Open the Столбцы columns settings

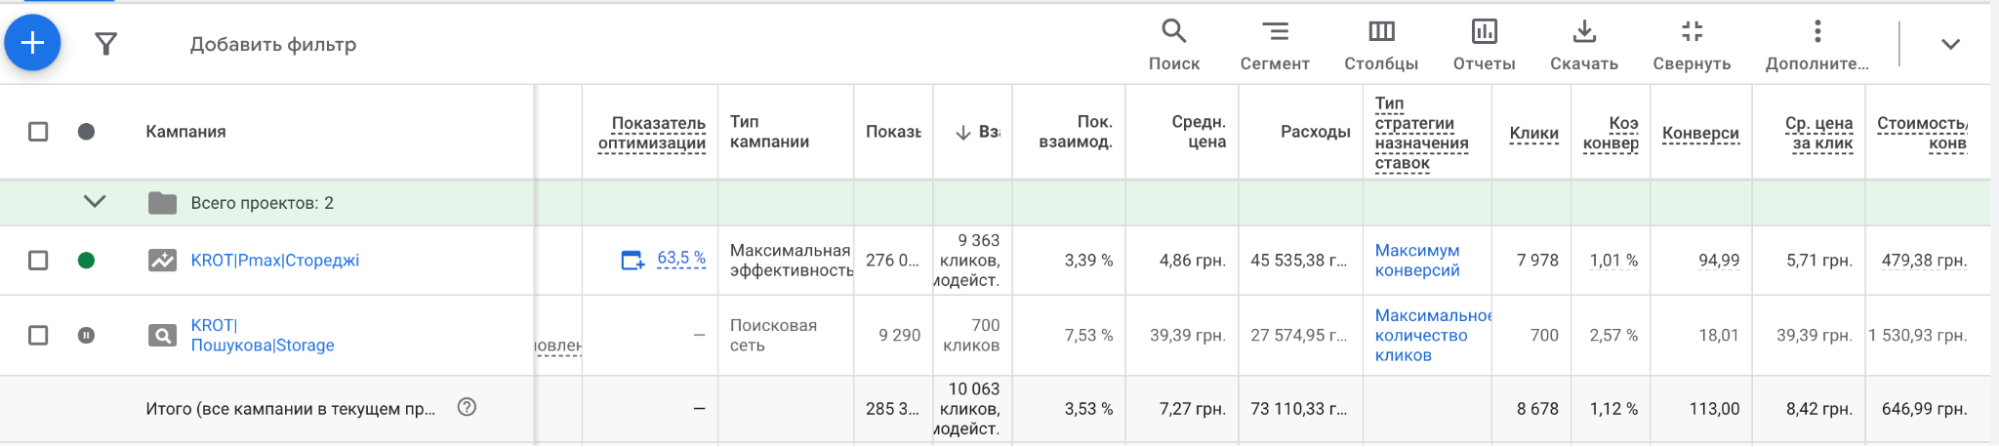pyautogui.click(x=1381, y=44)
